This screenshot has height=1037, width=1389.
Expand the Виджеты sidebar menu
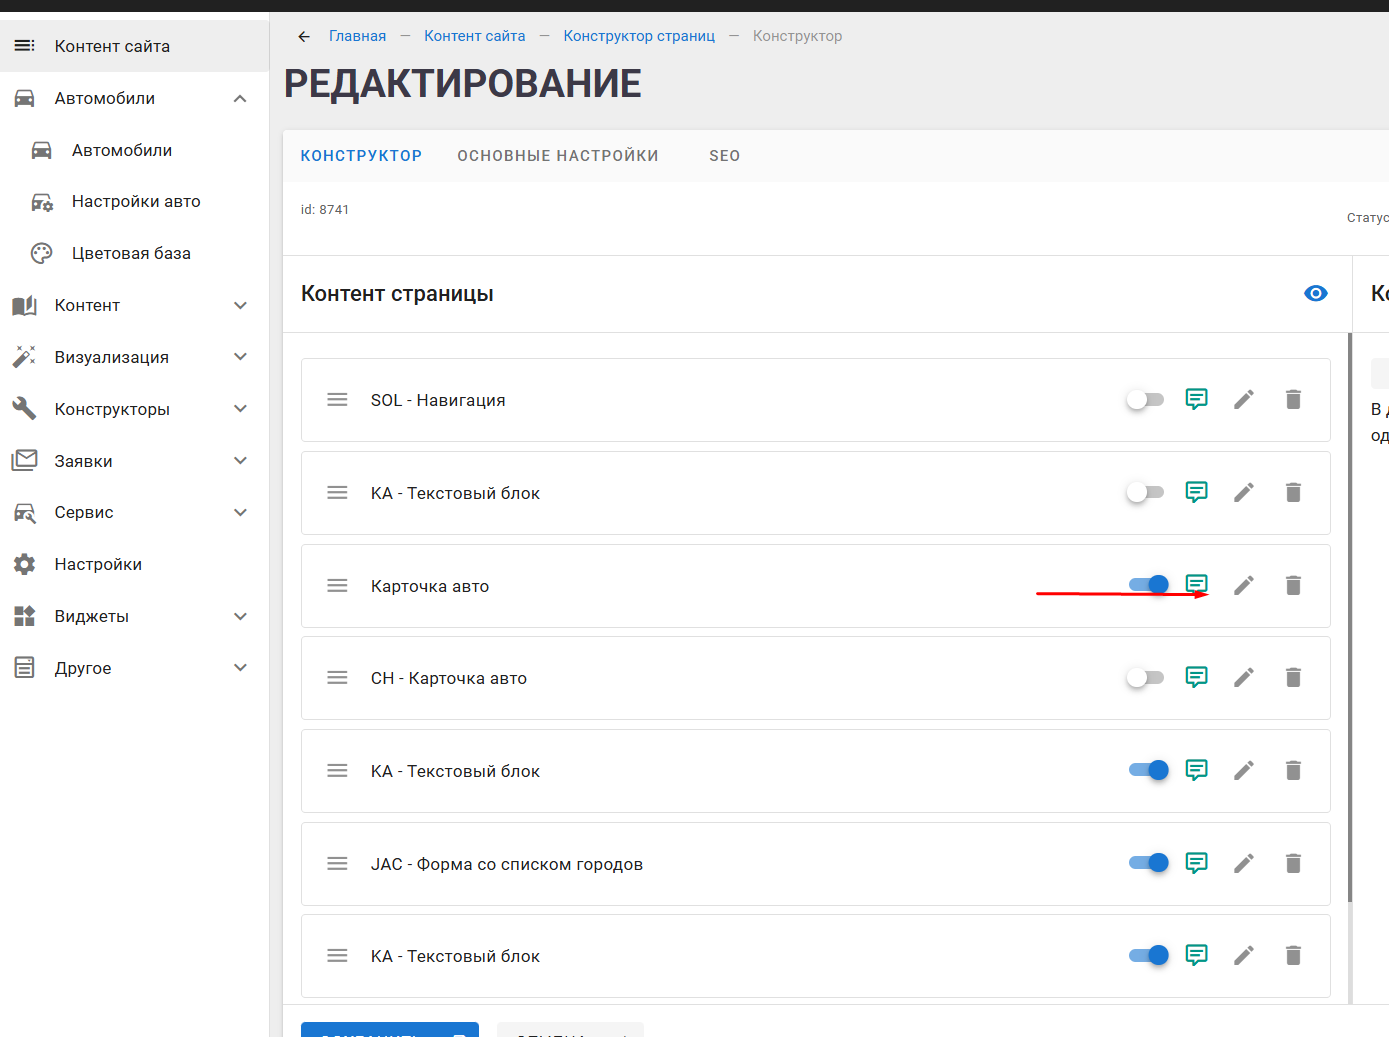click(240, 616)
